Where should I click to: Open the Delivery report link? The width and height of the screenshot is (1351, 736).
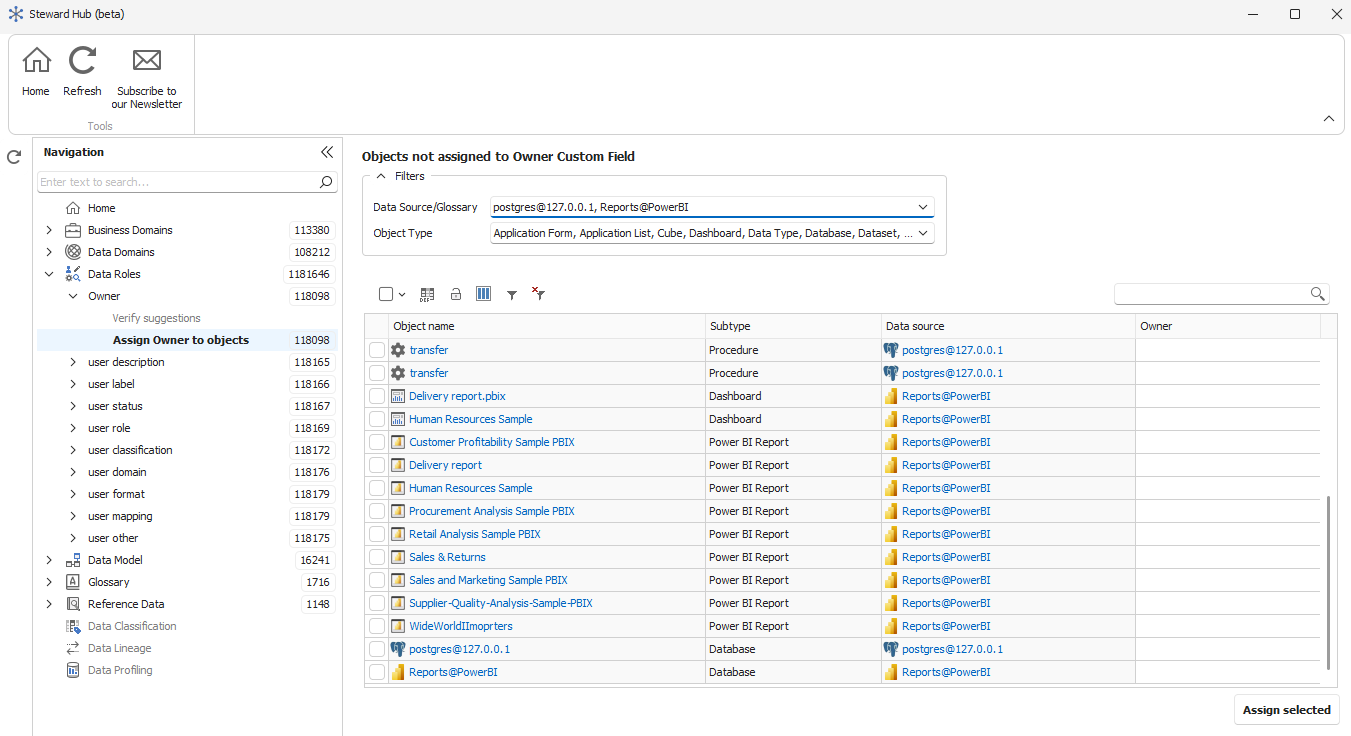[445, 465]
